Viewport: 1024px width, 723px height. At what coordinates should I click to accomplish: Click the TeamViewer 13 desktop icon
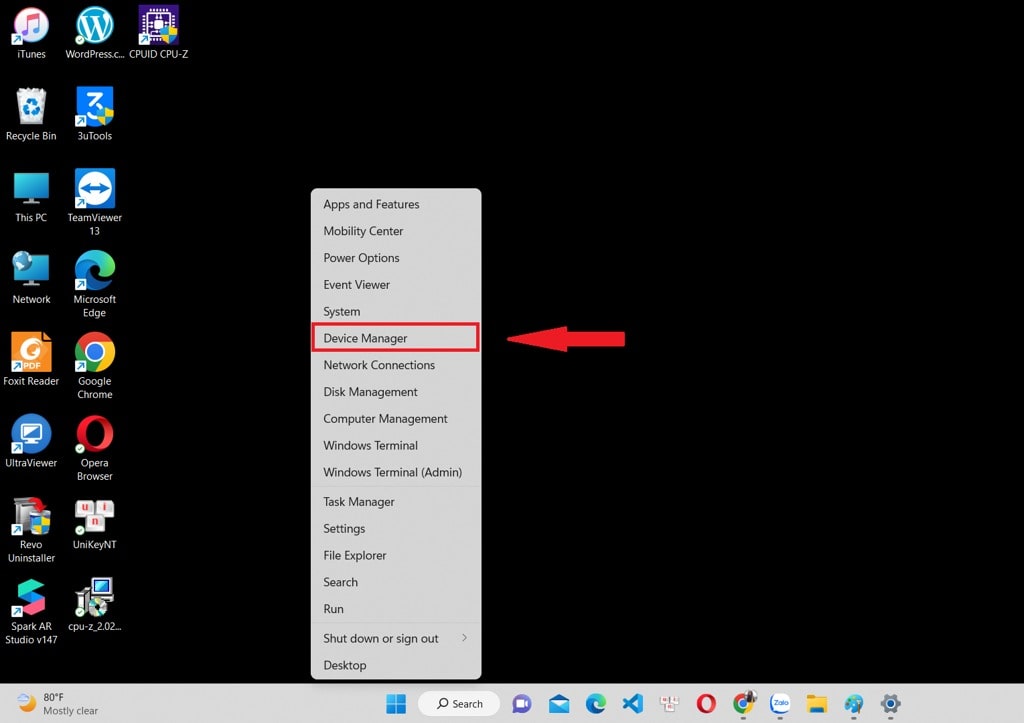pos(95,189)
